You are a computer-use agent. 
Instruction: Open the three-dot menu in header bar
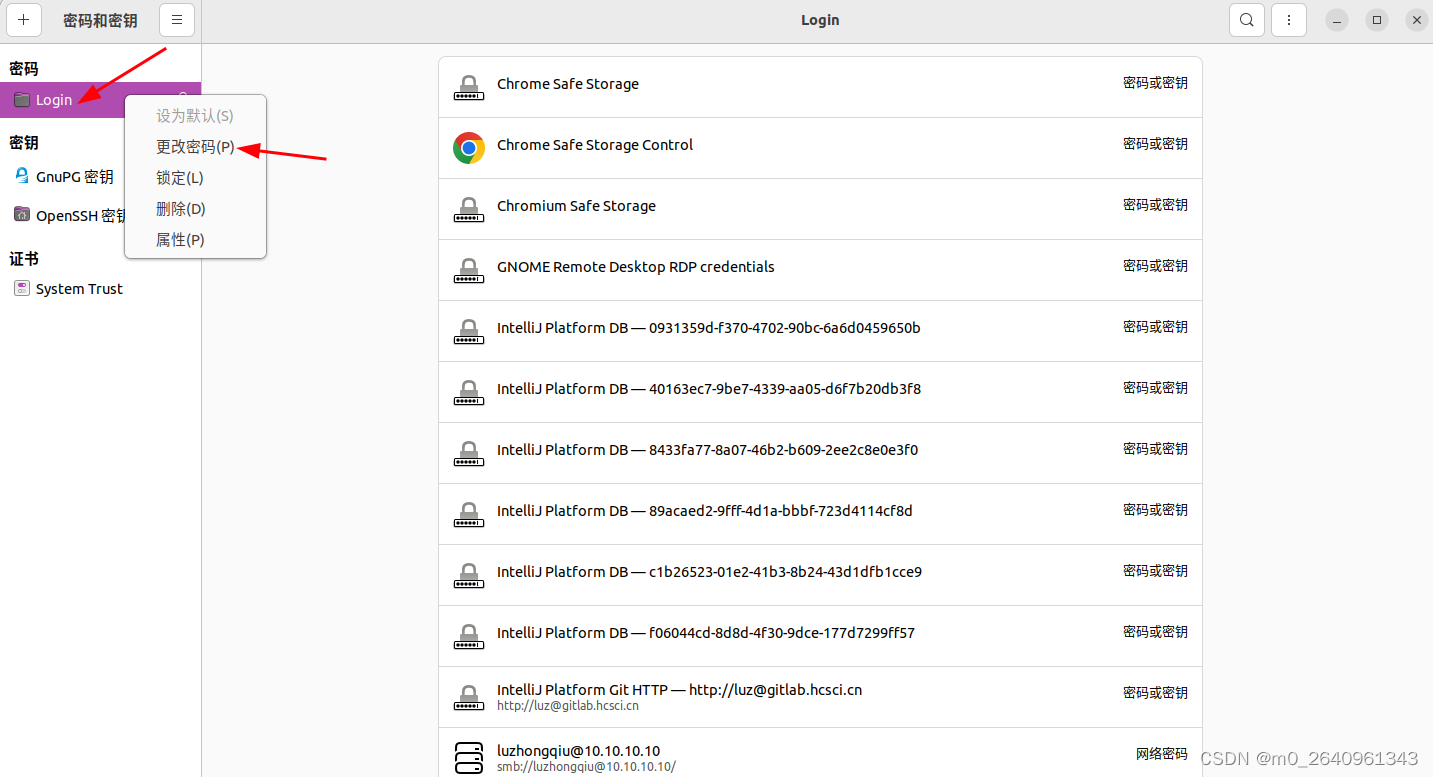1289,20
